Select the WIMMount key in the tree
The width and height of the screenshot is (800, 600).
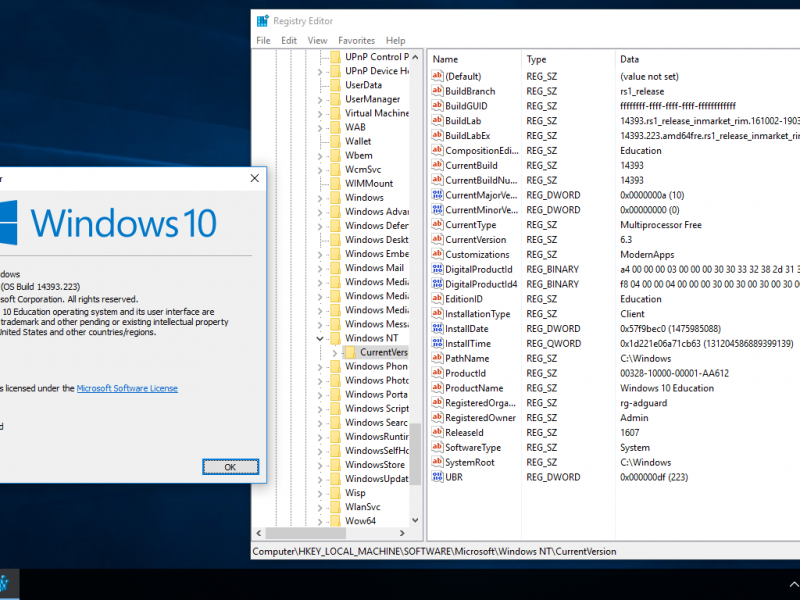(368, 183)
